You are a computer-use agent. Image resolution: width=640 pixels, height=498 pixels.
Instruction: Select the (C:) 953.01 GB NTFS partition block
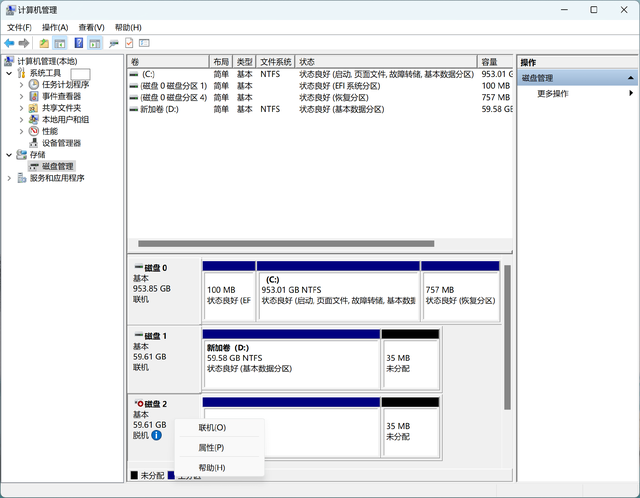point(338,291)
